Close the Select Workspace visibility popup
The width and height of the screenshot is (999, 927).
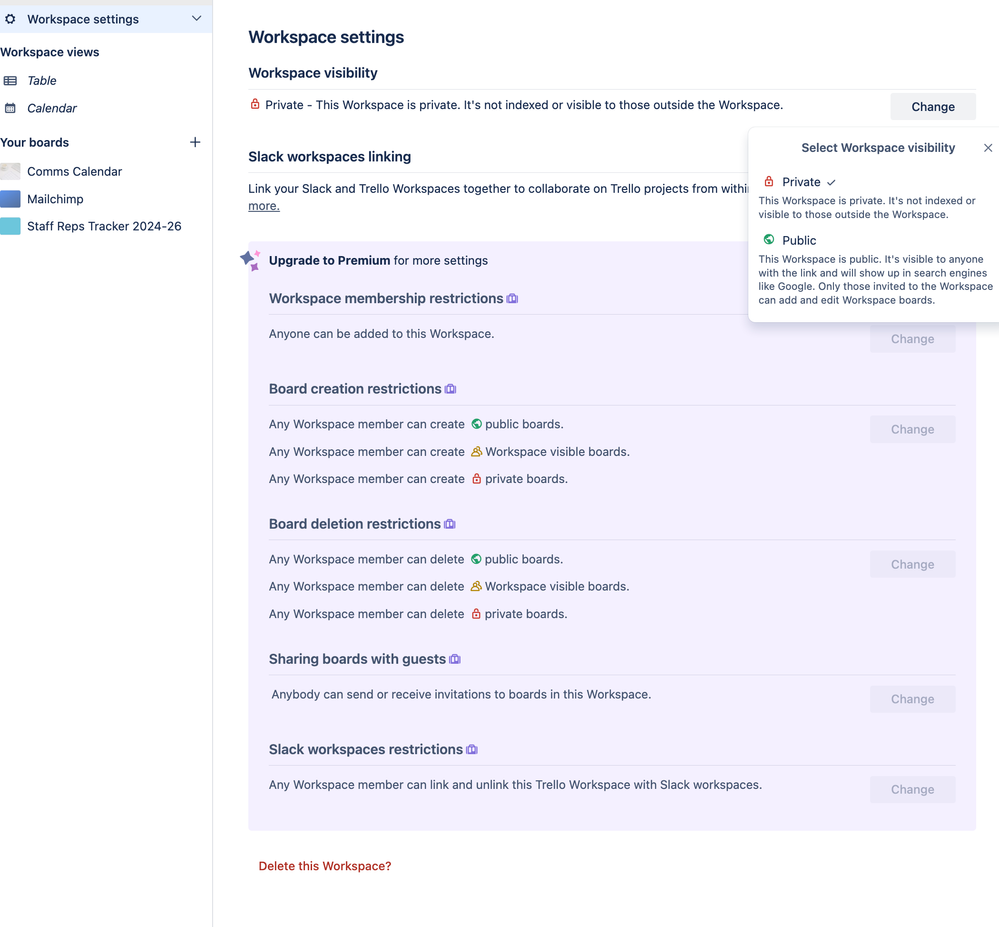click(988, 148)
